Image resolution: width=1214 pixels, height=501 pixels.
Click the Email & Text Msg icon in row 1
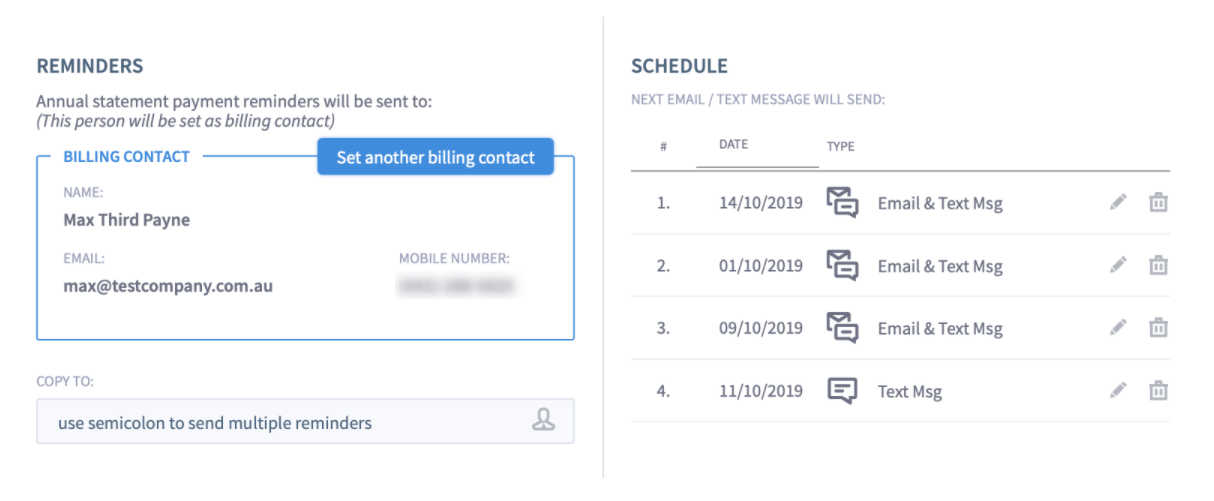(x=842, y=203)
